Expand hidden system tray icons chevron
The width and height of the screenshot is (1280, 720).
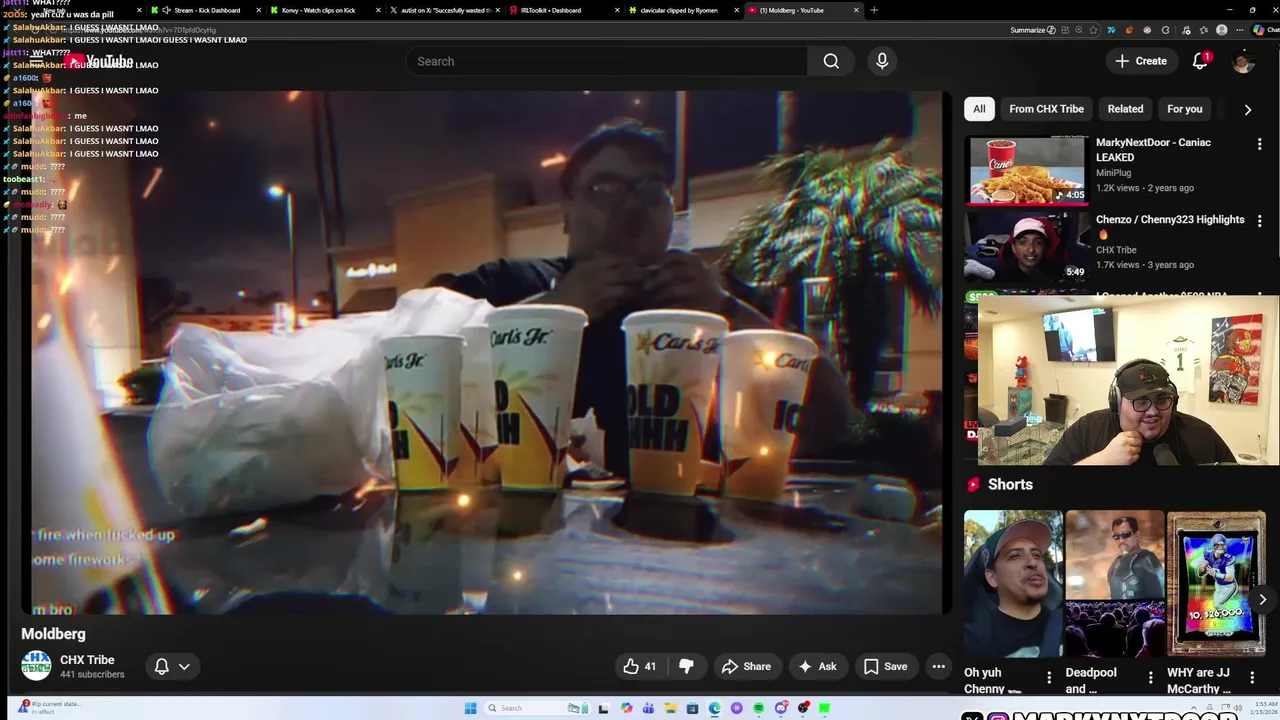click(x=1193, y=708)
